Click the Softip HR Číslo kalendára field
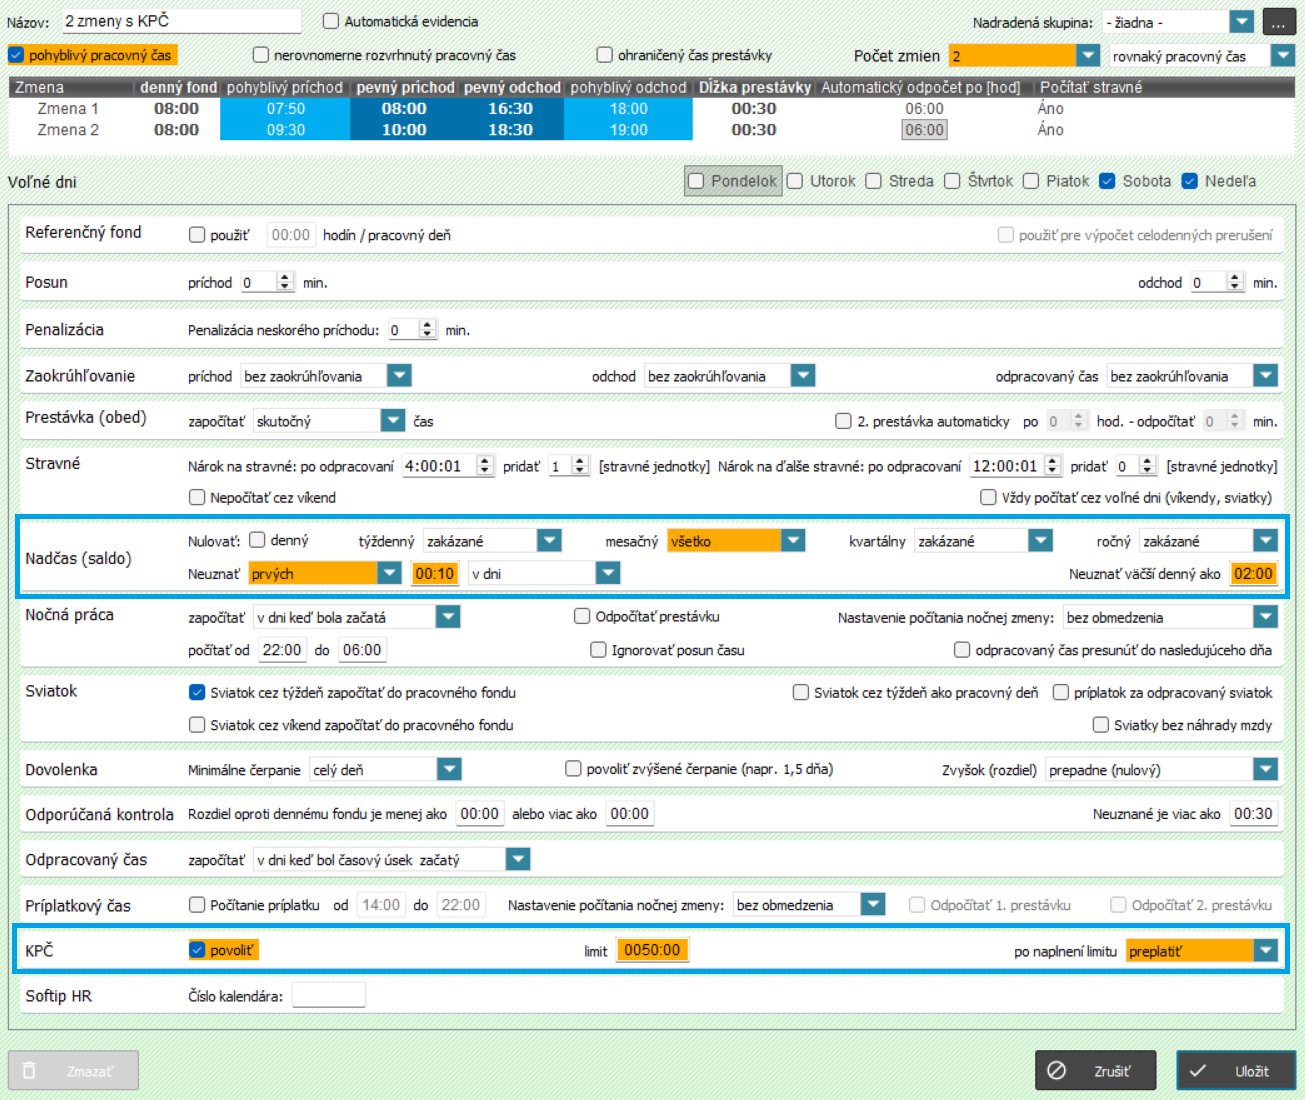This screenshot has height=1100, width=1305. pos(328,995)
